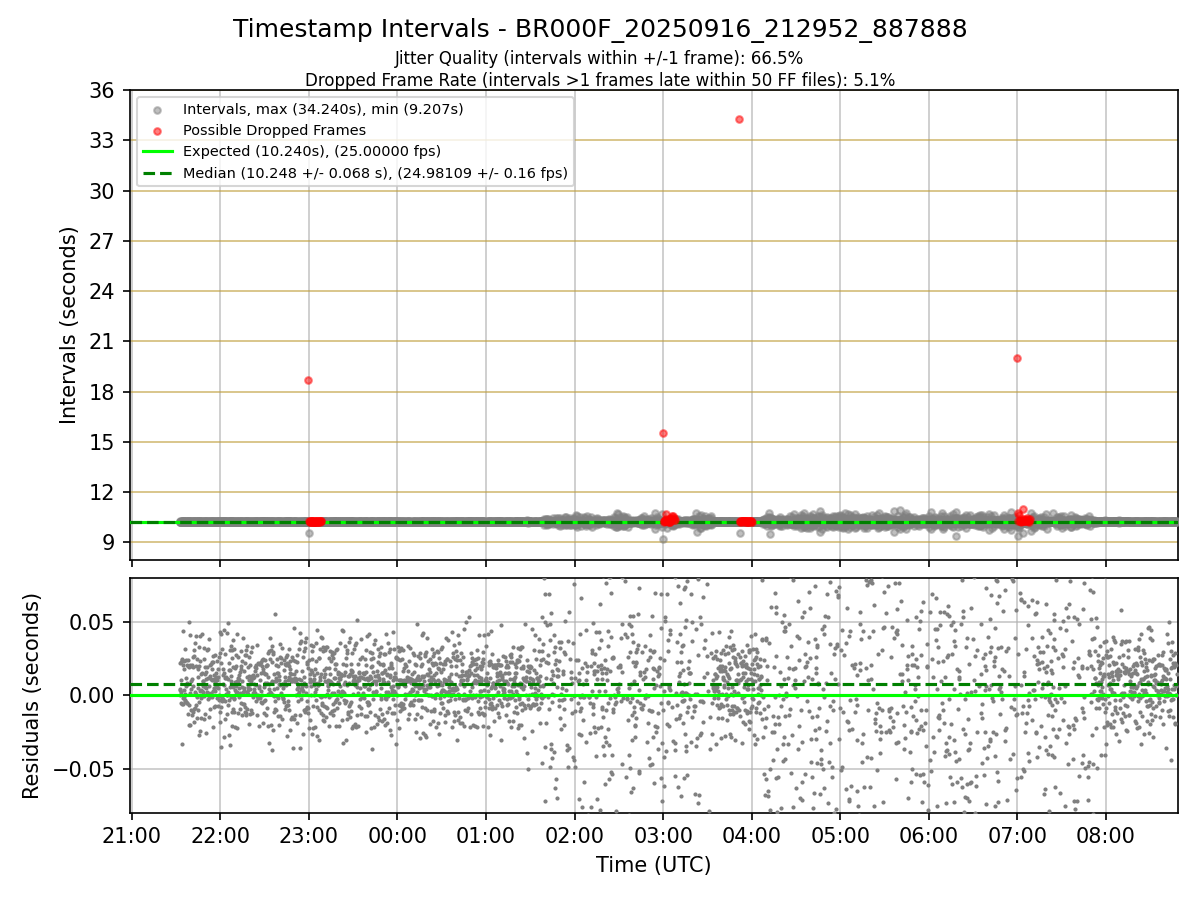Click the solid green line sample in the legend
The image size is (1200, 900).
157,152
